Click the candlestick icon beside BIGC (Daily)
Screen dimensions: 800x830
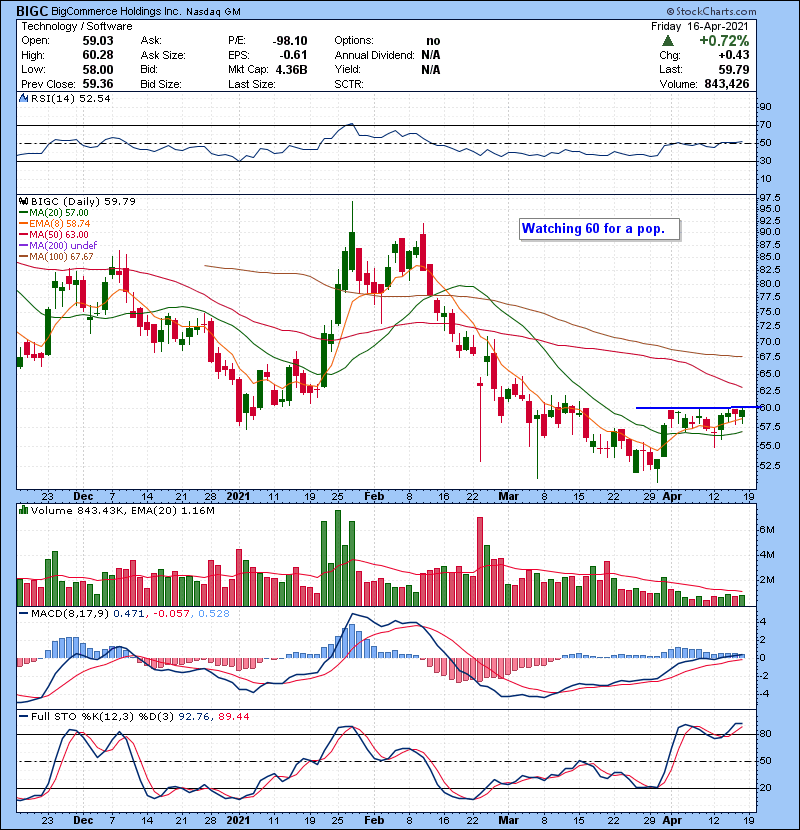coord(23,201)
